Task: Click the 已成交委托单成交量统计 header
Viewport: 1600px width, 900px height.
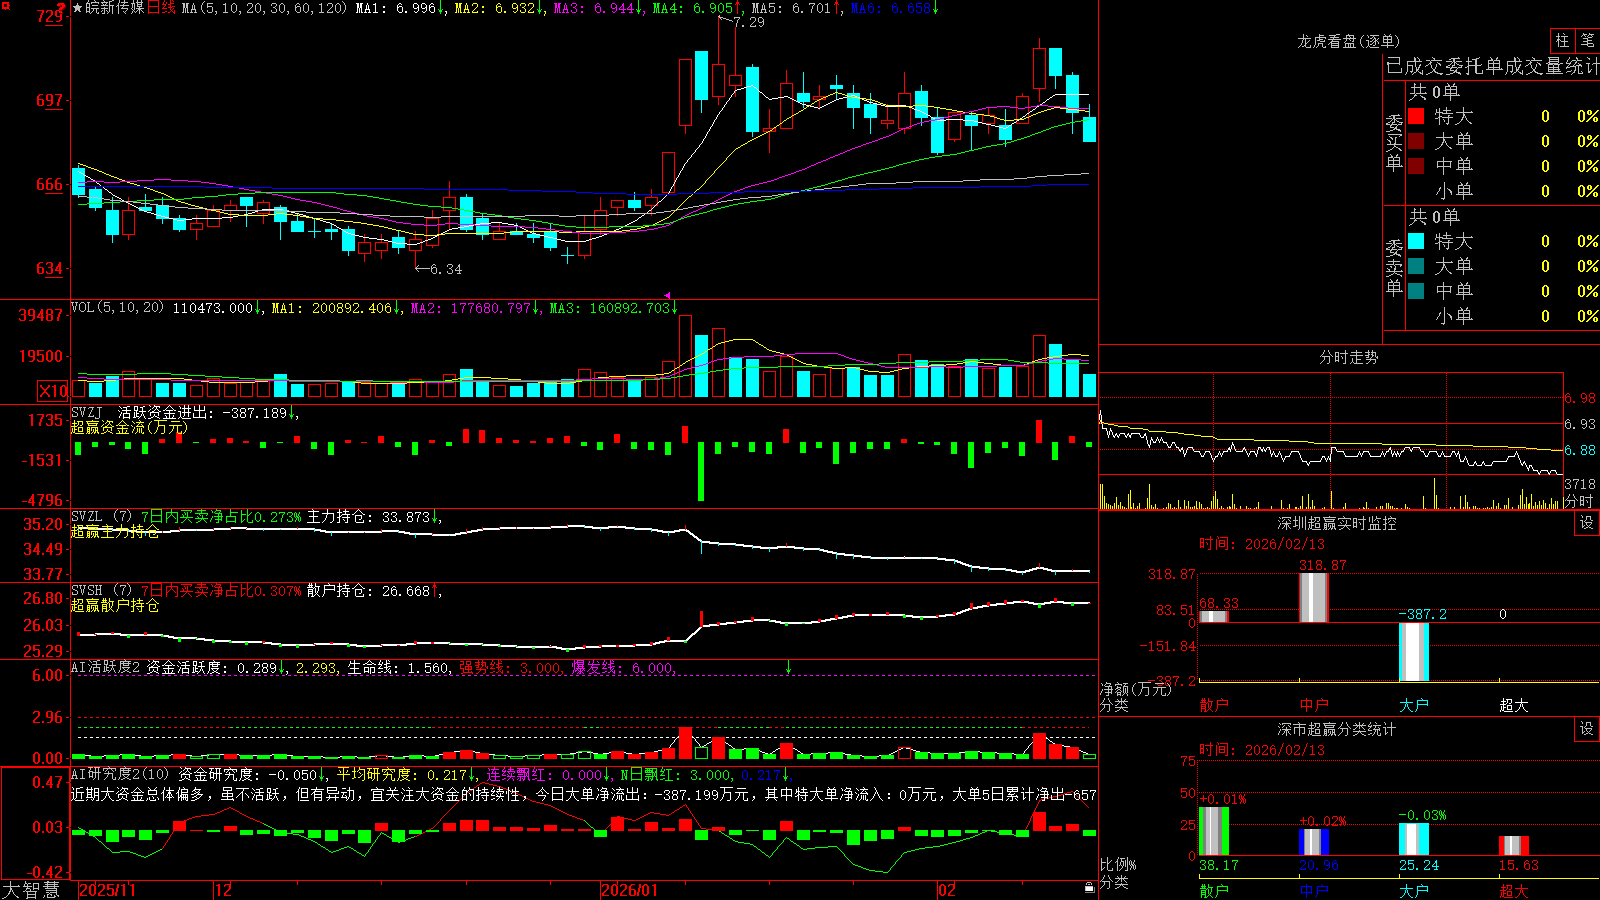Action: click(x=1492, y=66)
